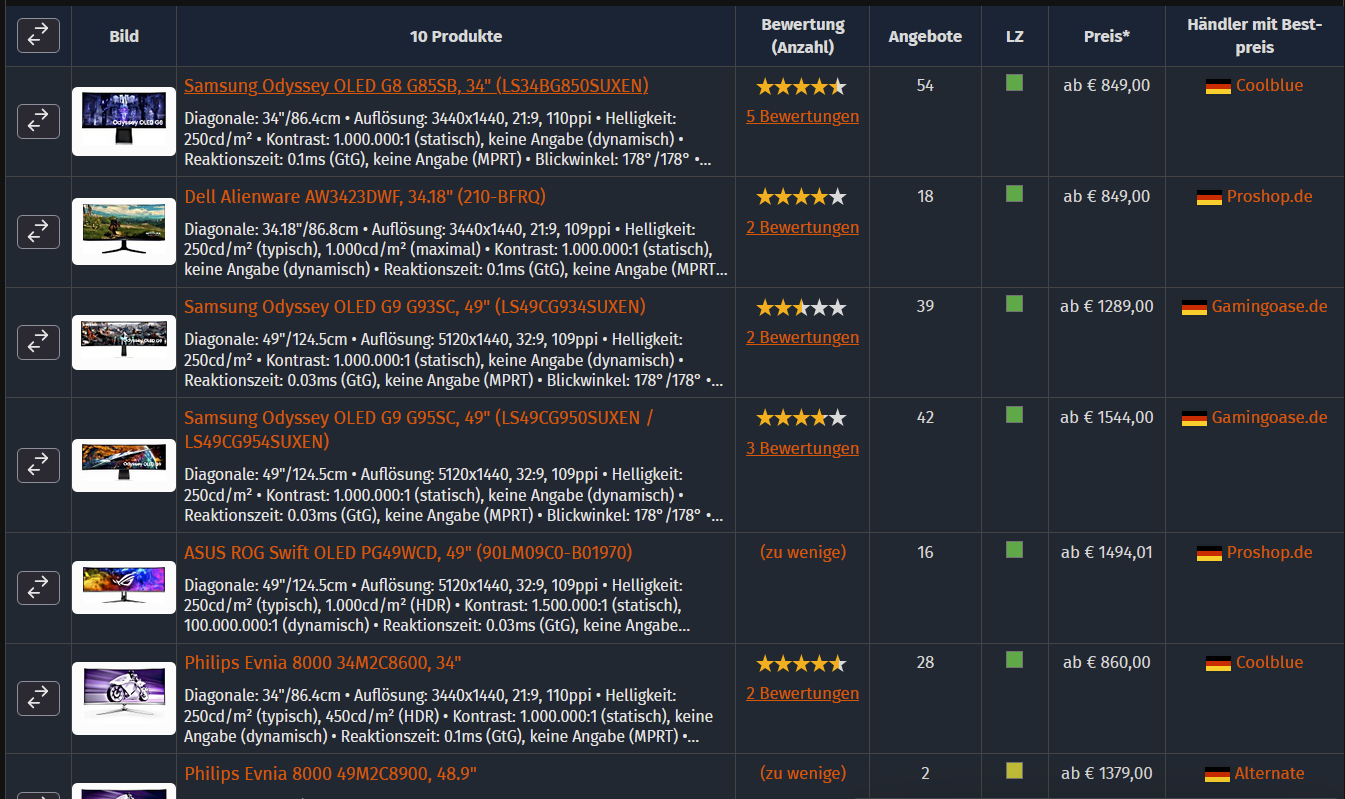Open Gamingoase.de dealer link for Odyssey G93SC

tap(1270, 306)
